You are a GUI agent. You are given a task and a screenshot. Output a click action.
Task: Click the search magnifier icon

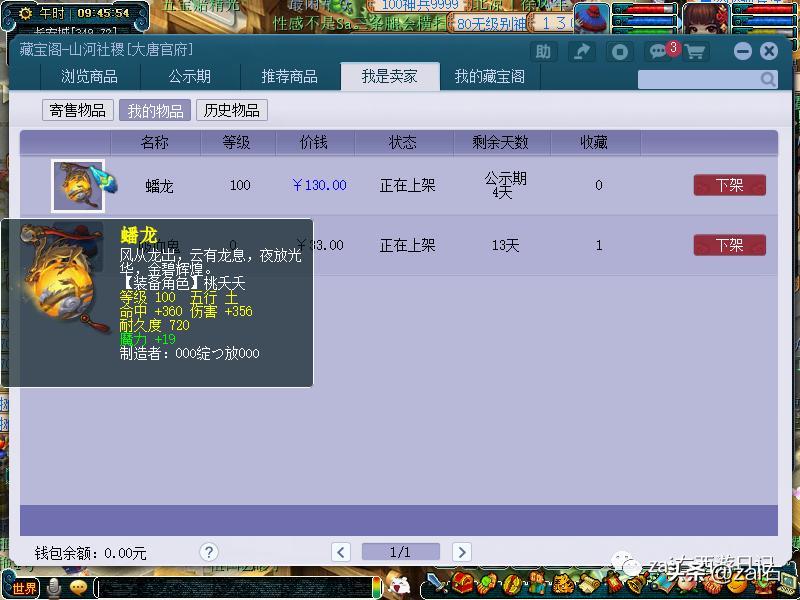pyautogui.click(x=767, y=79)
